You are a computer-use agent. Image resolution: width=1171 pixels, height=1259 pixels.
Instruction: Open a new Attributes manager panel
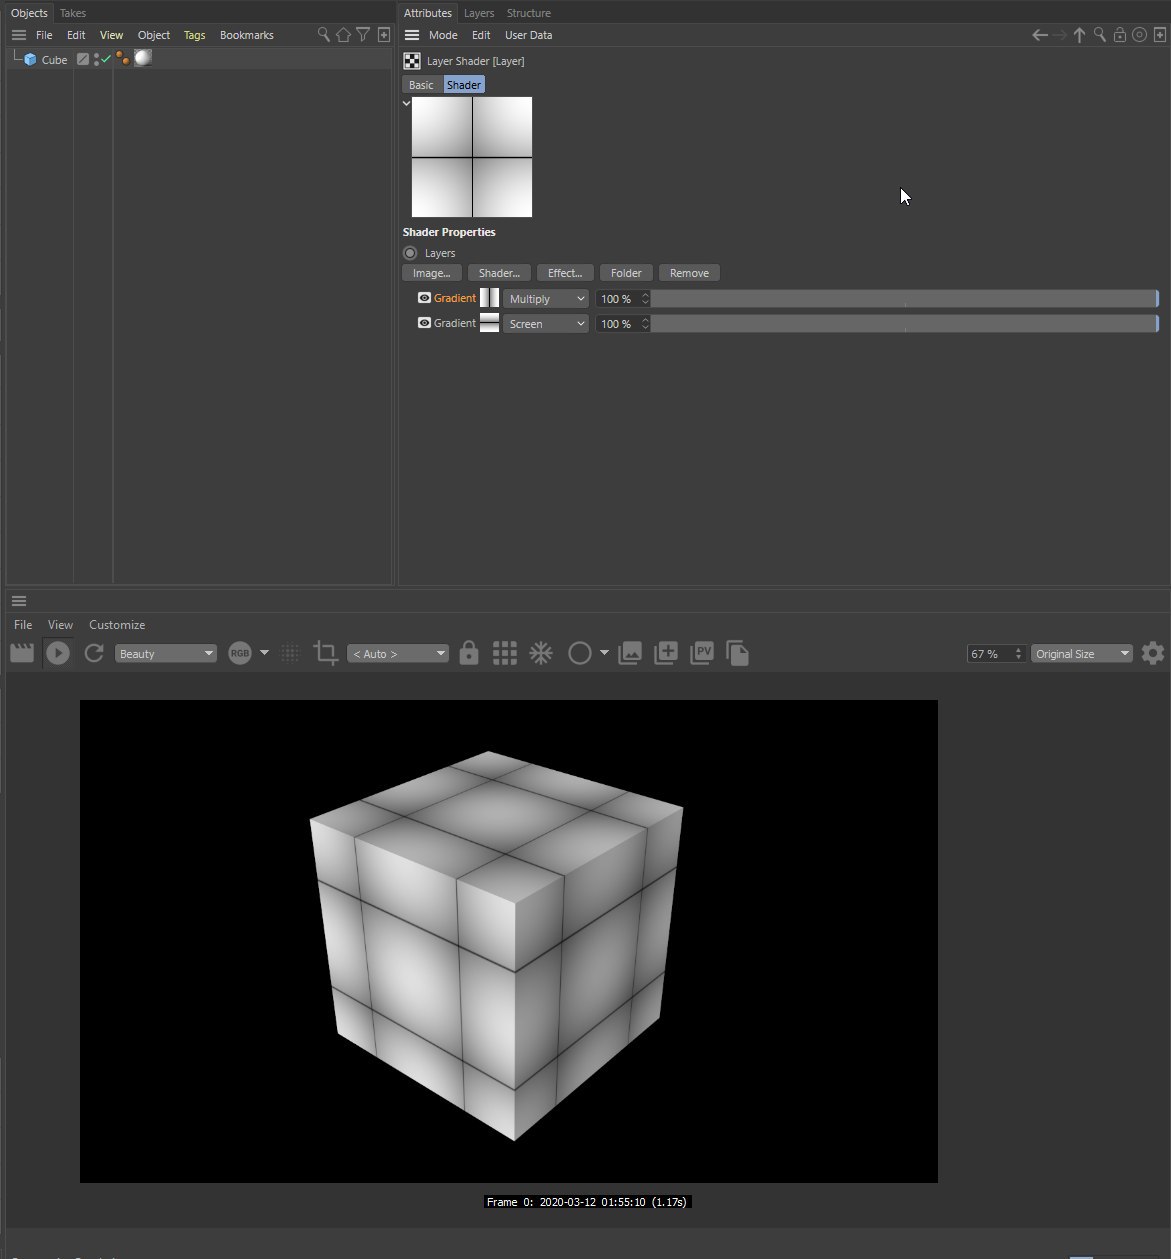[x=1160, y=35]
